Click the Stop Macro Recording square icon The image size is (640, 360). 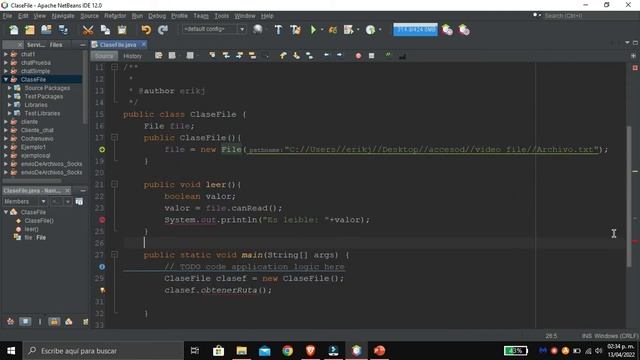[371, 56]
